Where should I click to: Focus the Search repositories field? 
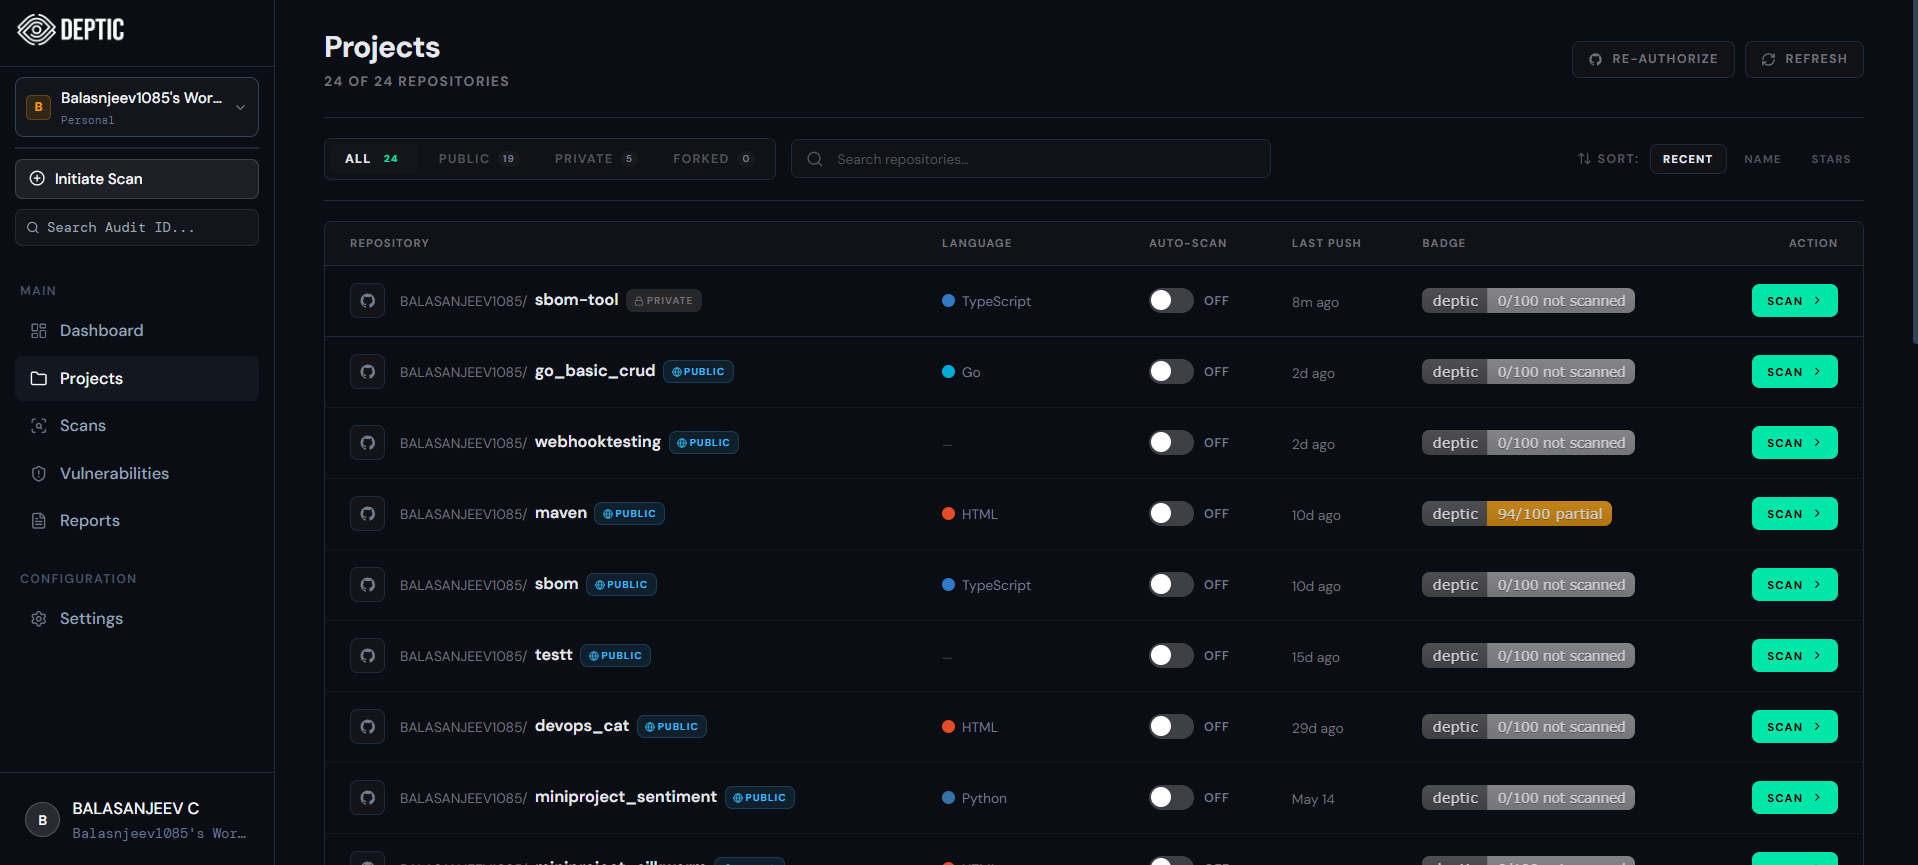click(1031, 159)
